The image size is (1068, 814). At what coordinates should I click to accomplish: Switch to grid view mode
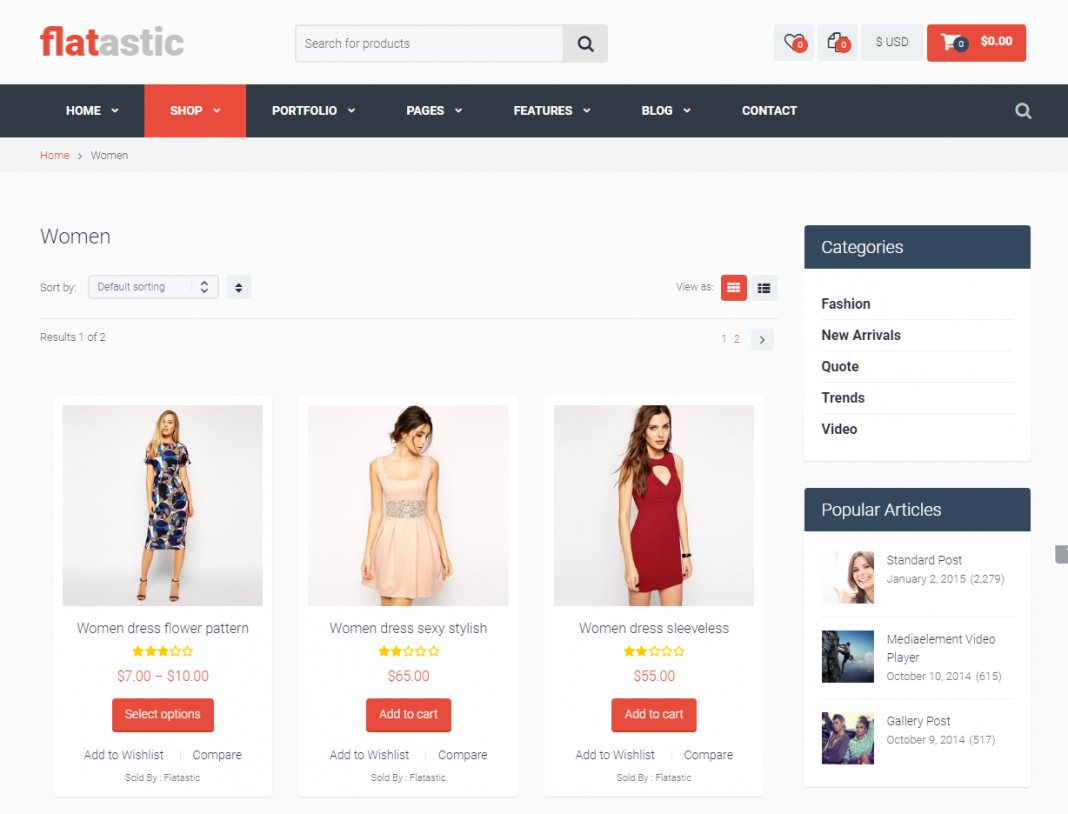pyautogui.click(x=733, y=287)
